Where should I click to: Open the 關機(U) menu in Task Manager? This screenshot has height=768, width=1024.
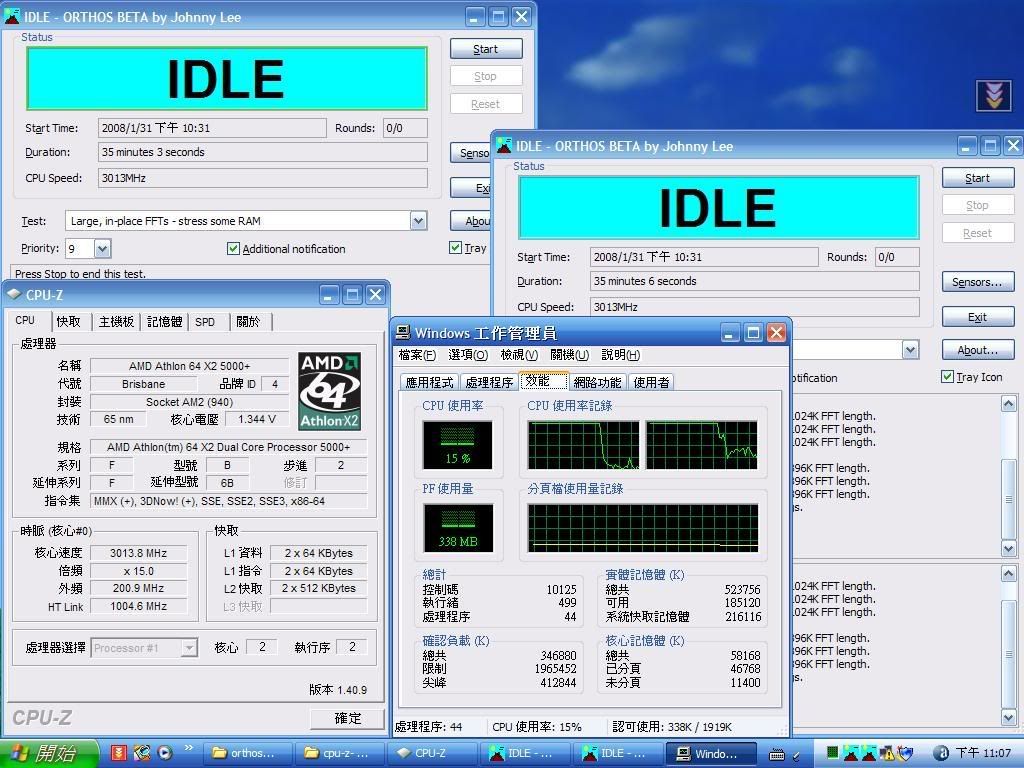(569, 355)
